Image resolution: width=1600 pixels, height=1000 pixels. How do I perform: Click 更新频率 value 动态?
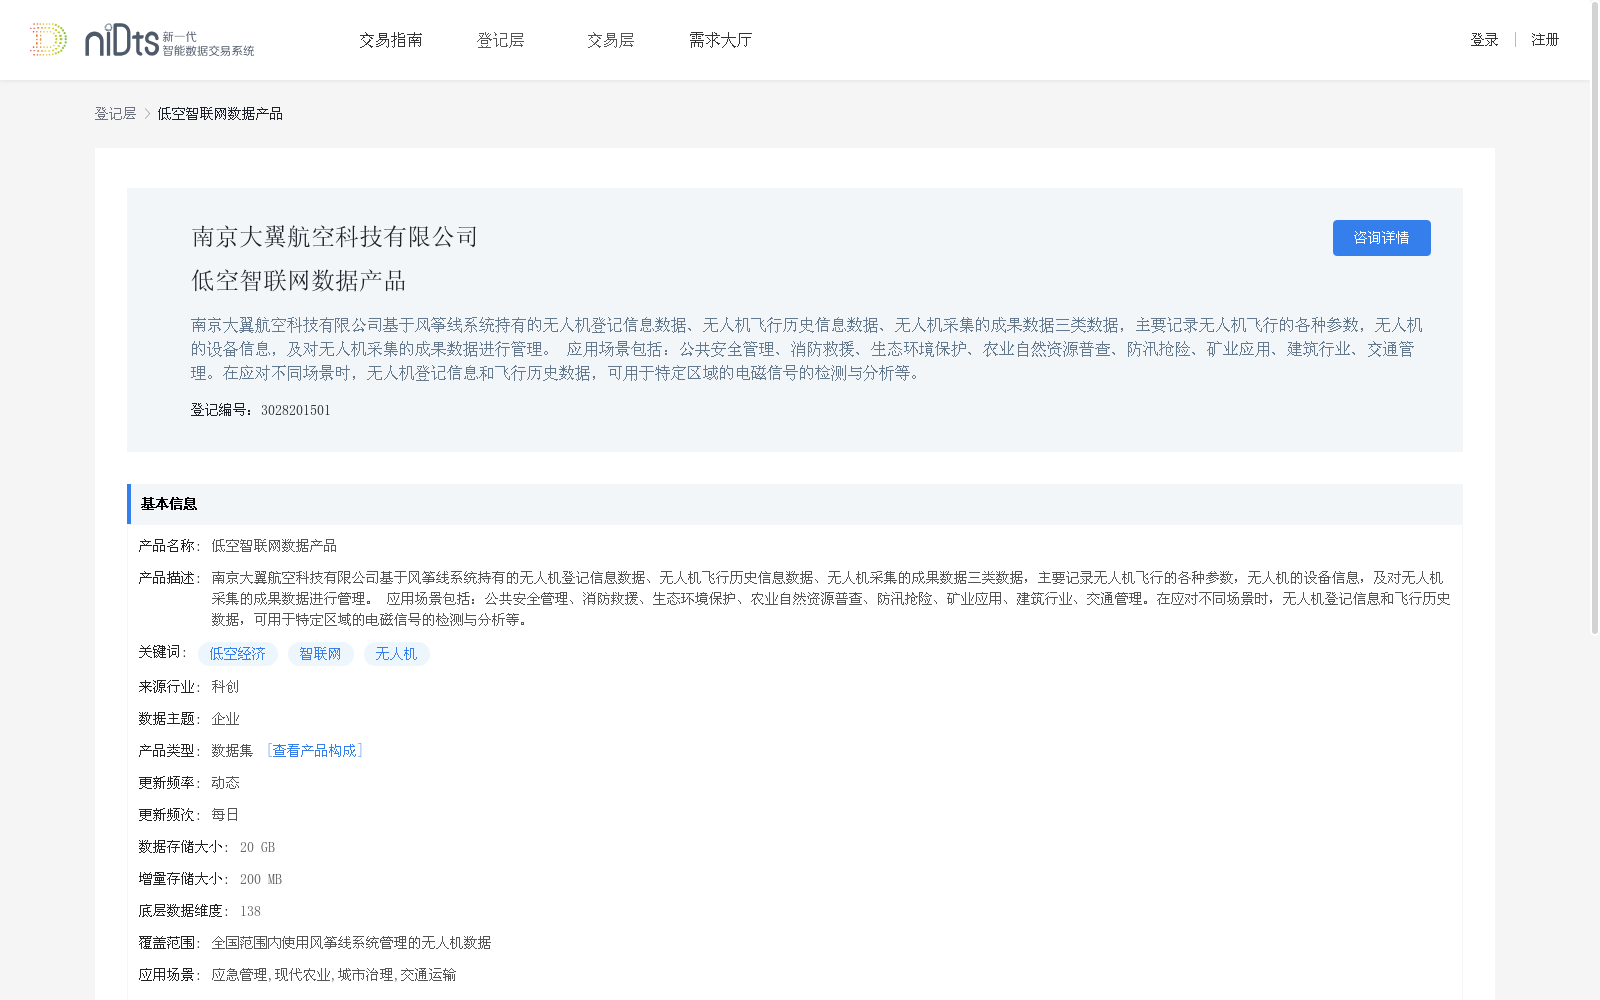[x=225, y=783]
